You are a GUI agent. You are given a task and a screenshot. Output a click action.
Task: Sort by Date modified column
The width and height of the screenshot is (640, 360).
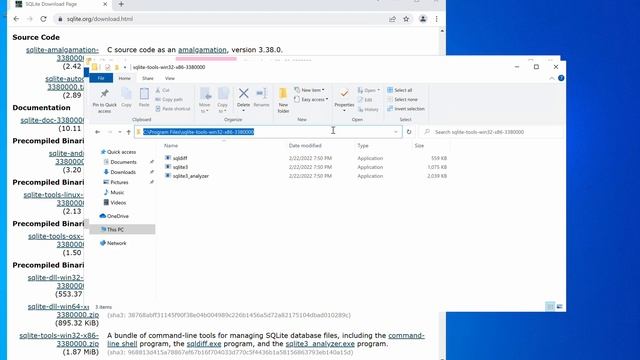(305, 146)
